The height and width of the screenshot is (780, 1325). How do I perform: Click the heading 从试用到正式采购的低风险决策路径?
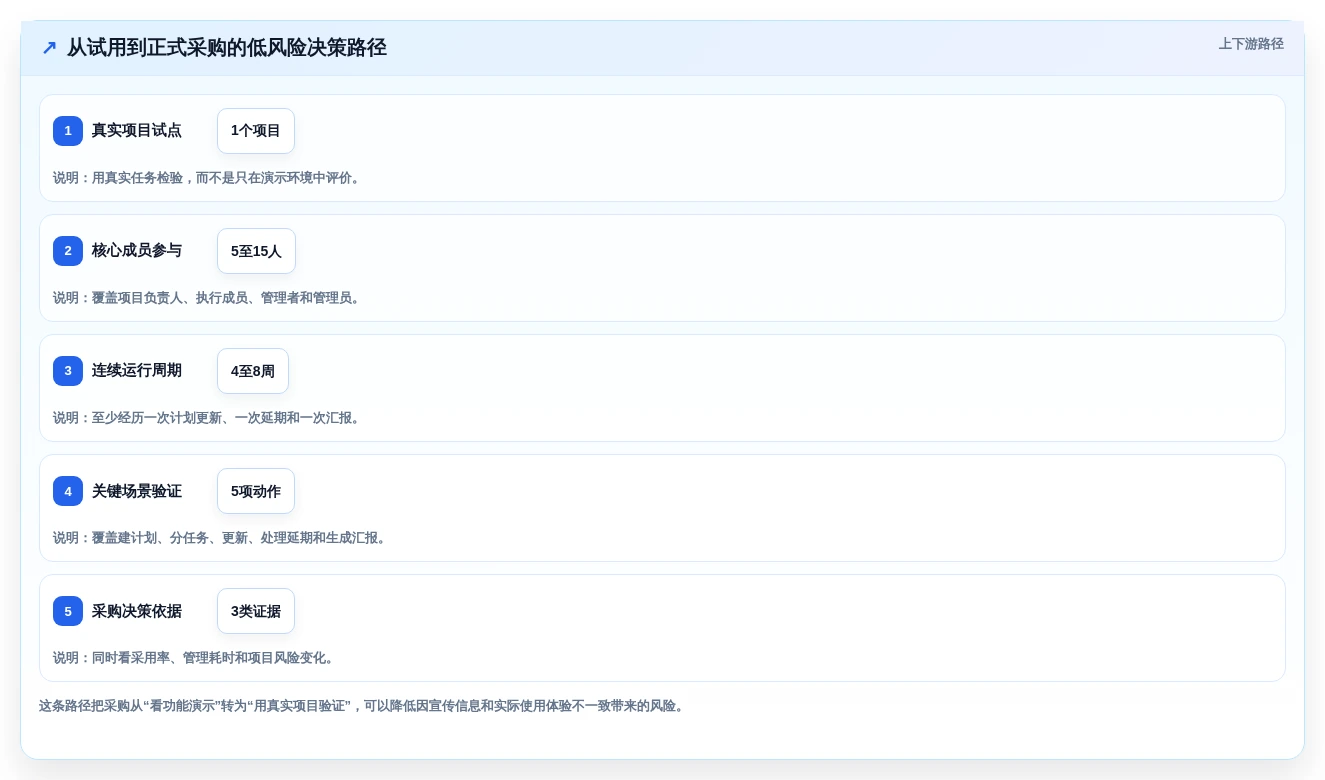point(227,48)
